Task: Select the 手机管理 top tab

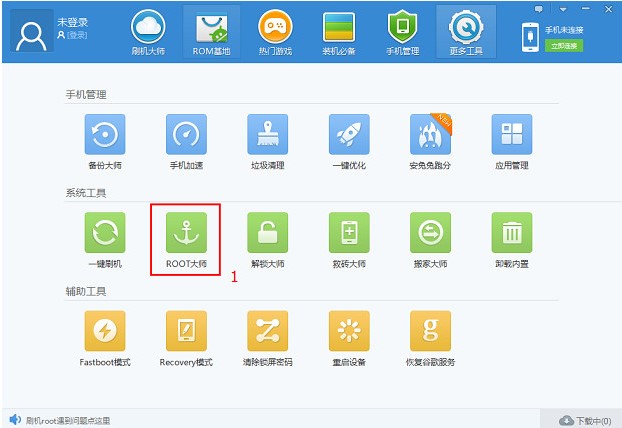Action: (403, 32)
